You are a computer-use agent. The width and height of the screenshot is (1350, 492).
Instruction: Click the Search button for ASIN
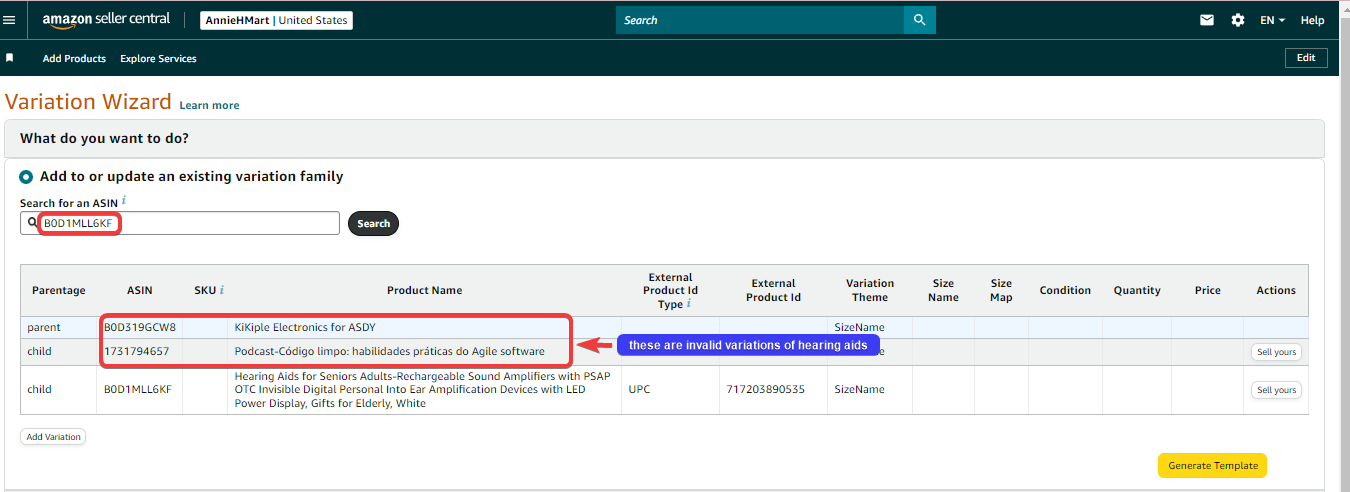373,223
